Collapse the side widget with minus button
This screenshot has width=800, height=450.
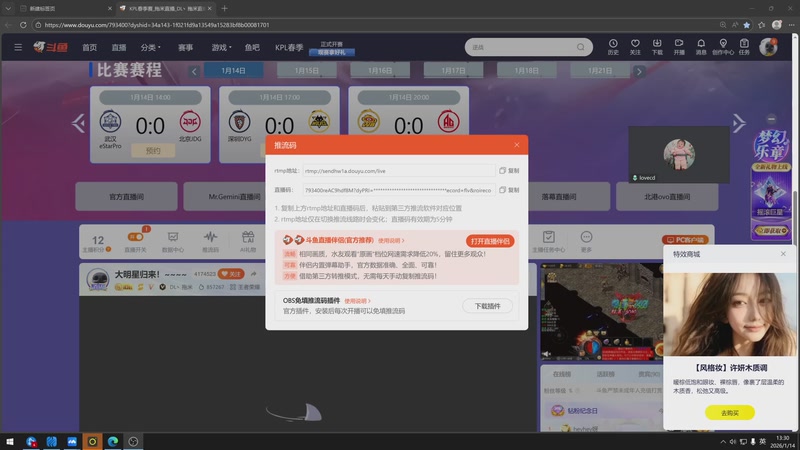771,119
